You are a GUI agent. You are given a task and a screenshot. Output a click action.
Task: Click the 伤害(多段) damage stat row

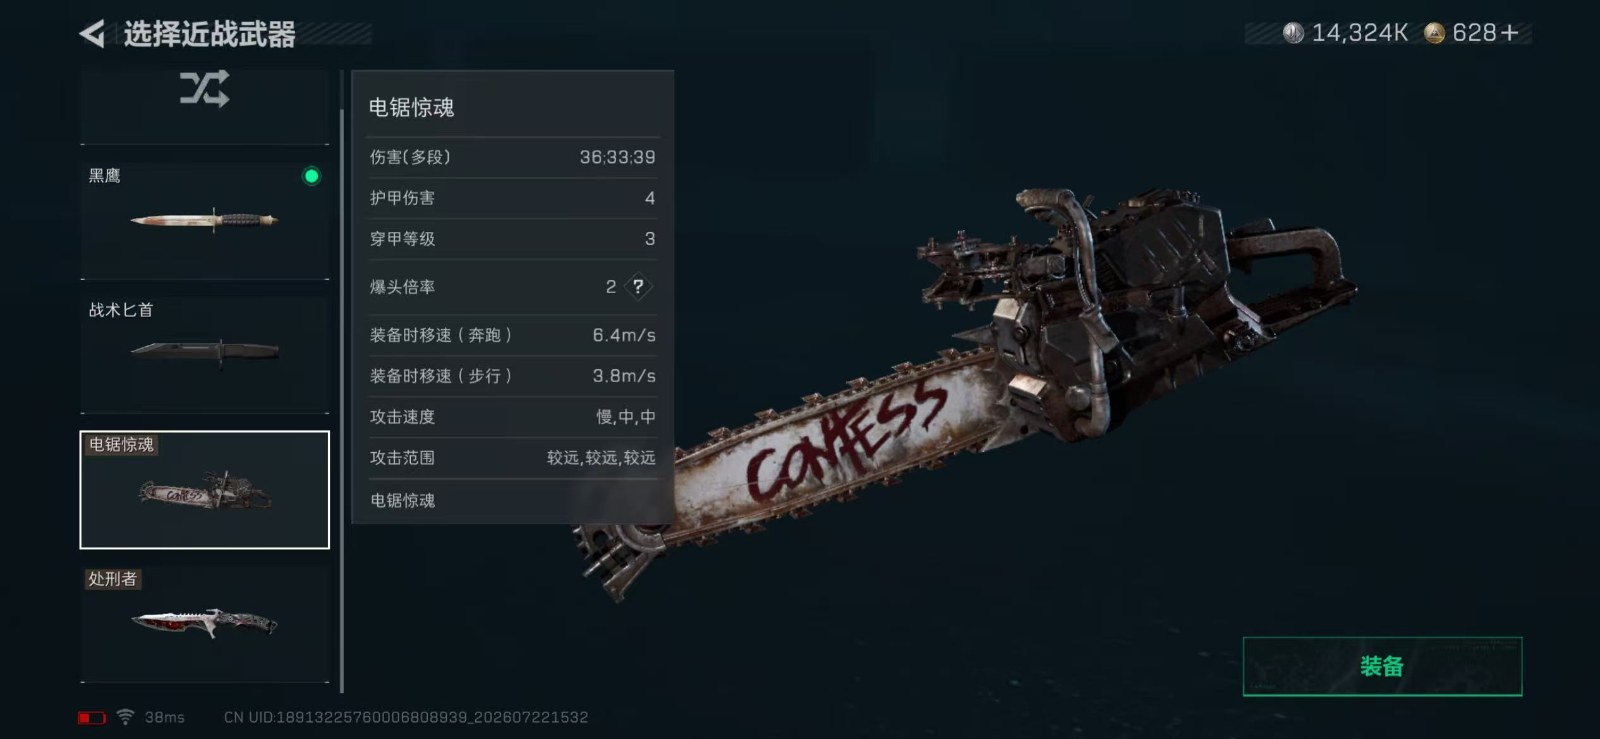[x=513, y=157]
